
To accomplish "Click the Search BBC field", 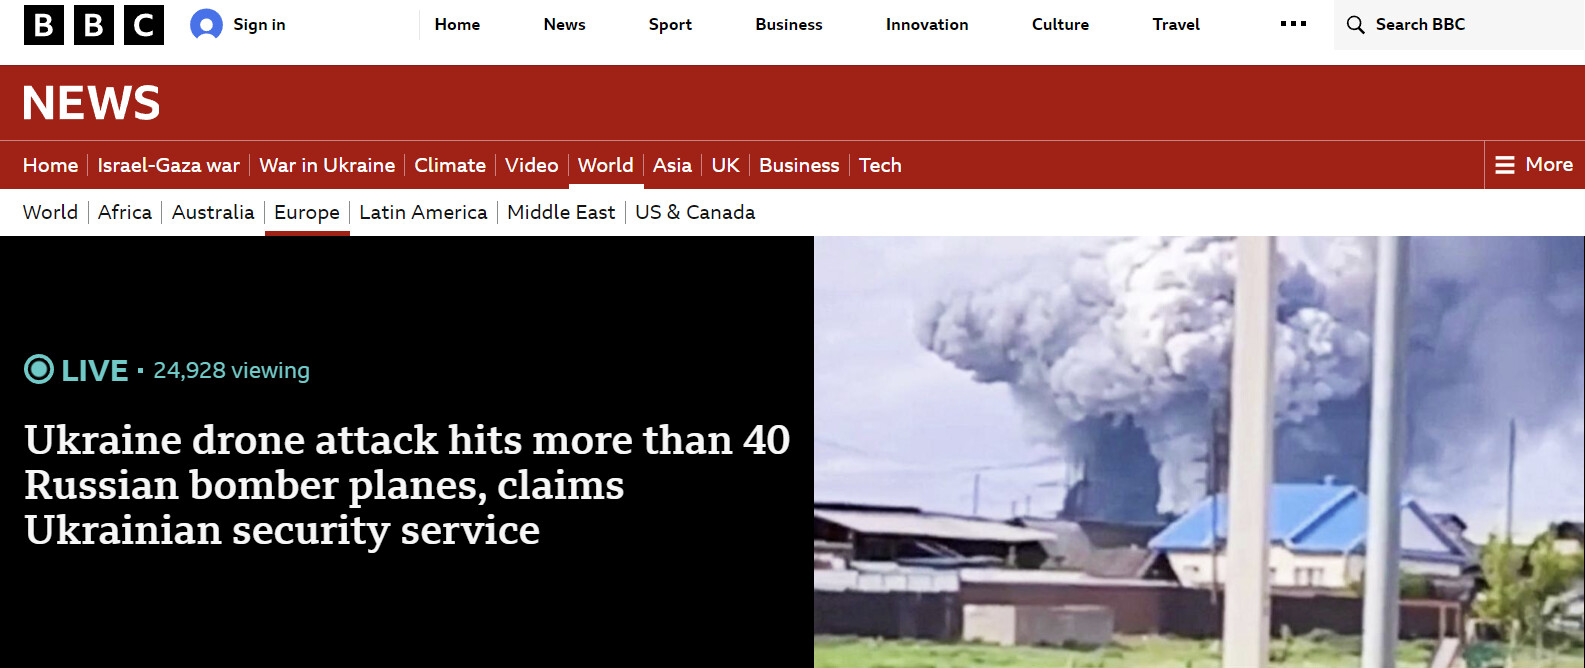I will click(x=1459, y=25).
